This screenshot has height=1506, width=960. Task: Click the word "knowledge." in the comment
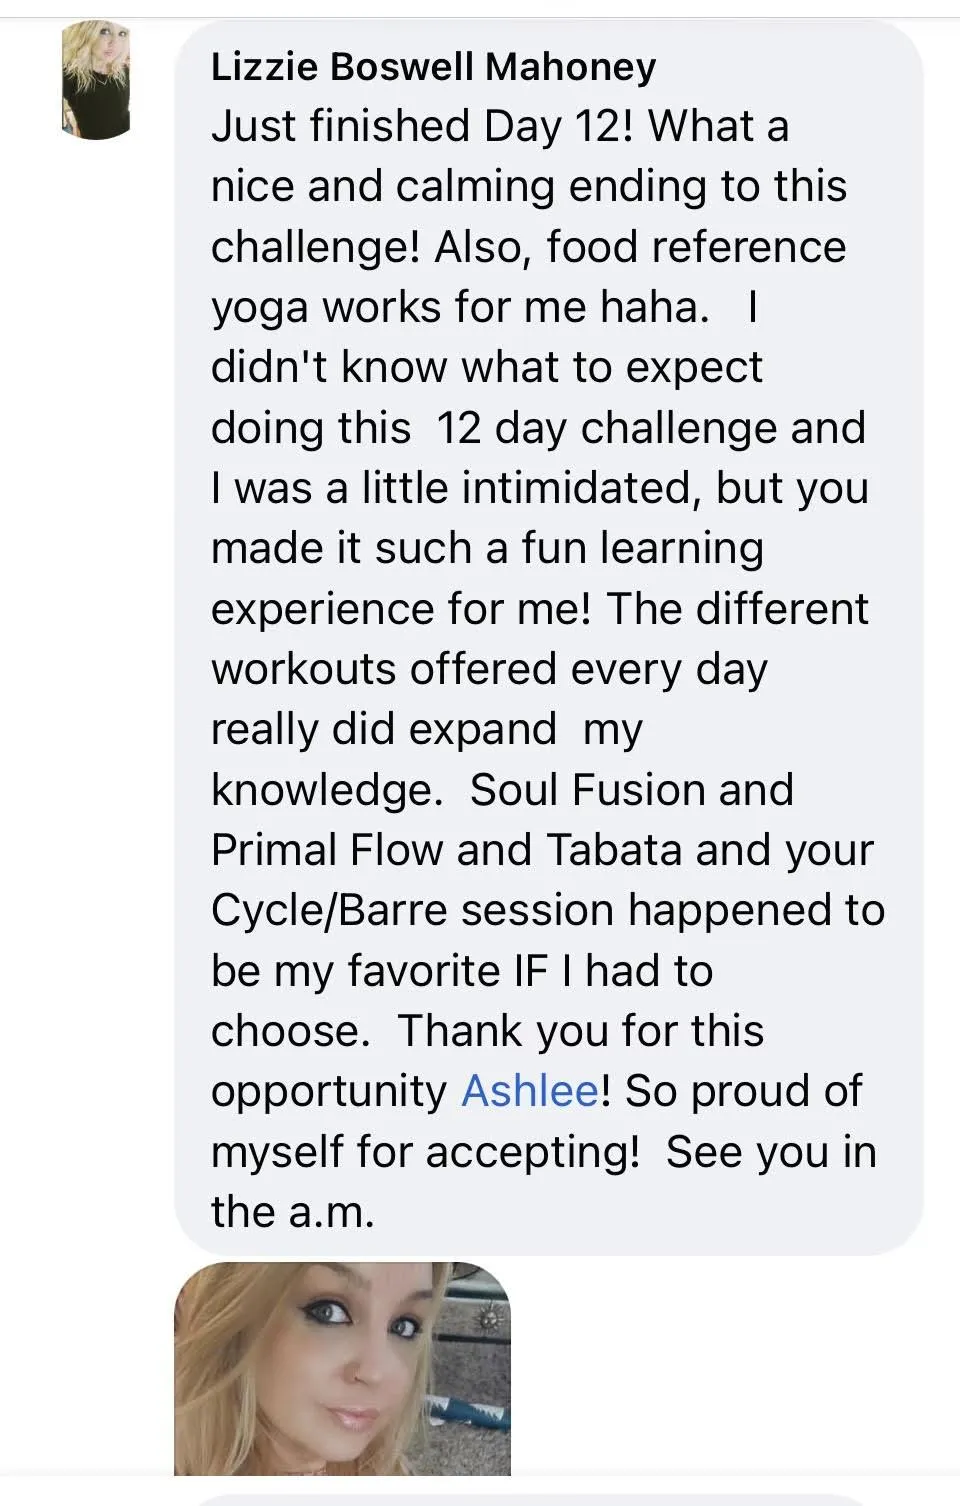click(x=327, y=790)
